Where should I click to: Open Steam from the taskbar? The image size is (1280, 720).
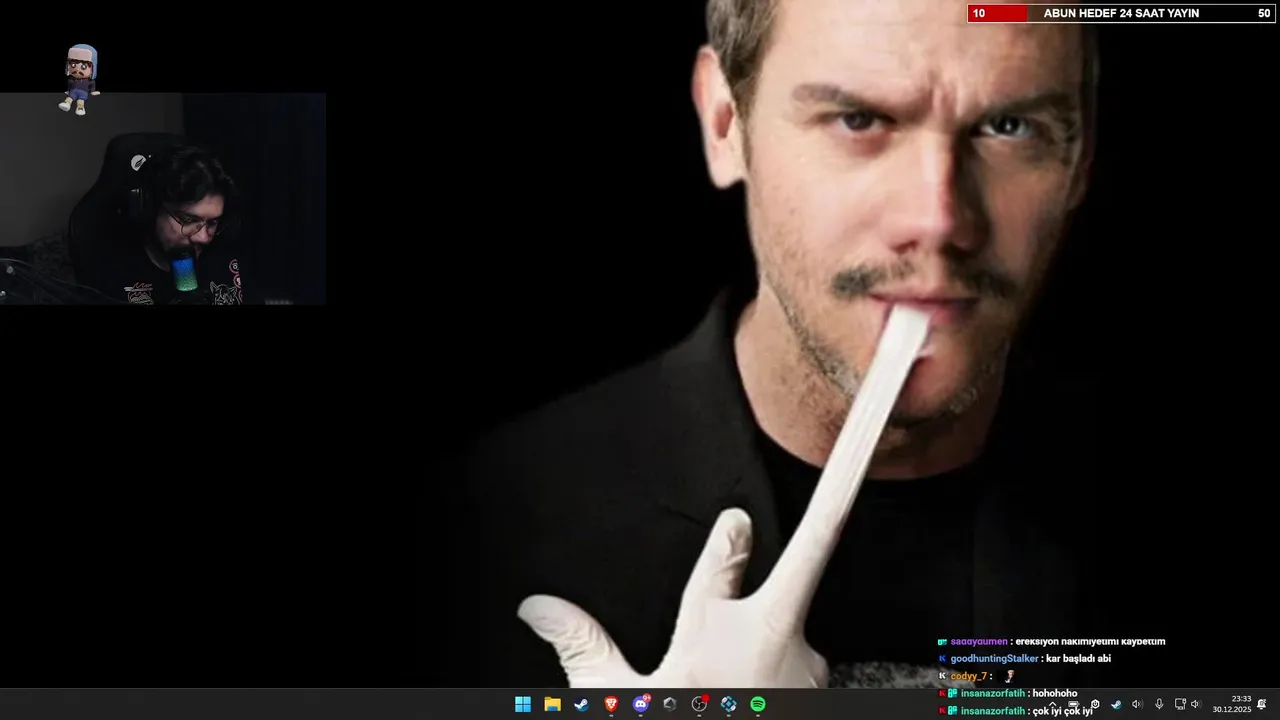point(581,704)
